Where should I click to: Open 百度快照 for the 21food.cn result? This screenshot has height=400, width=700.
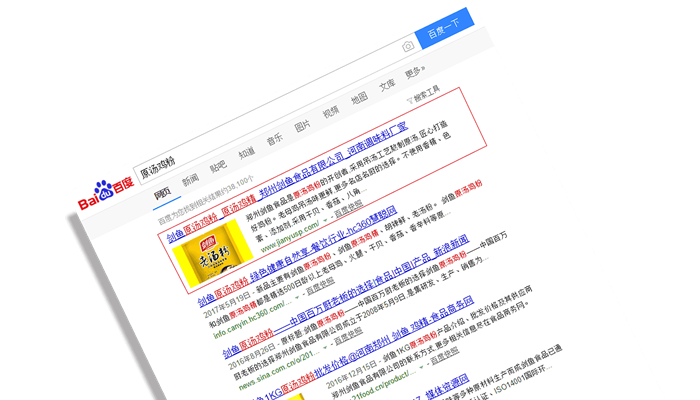tap(445, 355)
